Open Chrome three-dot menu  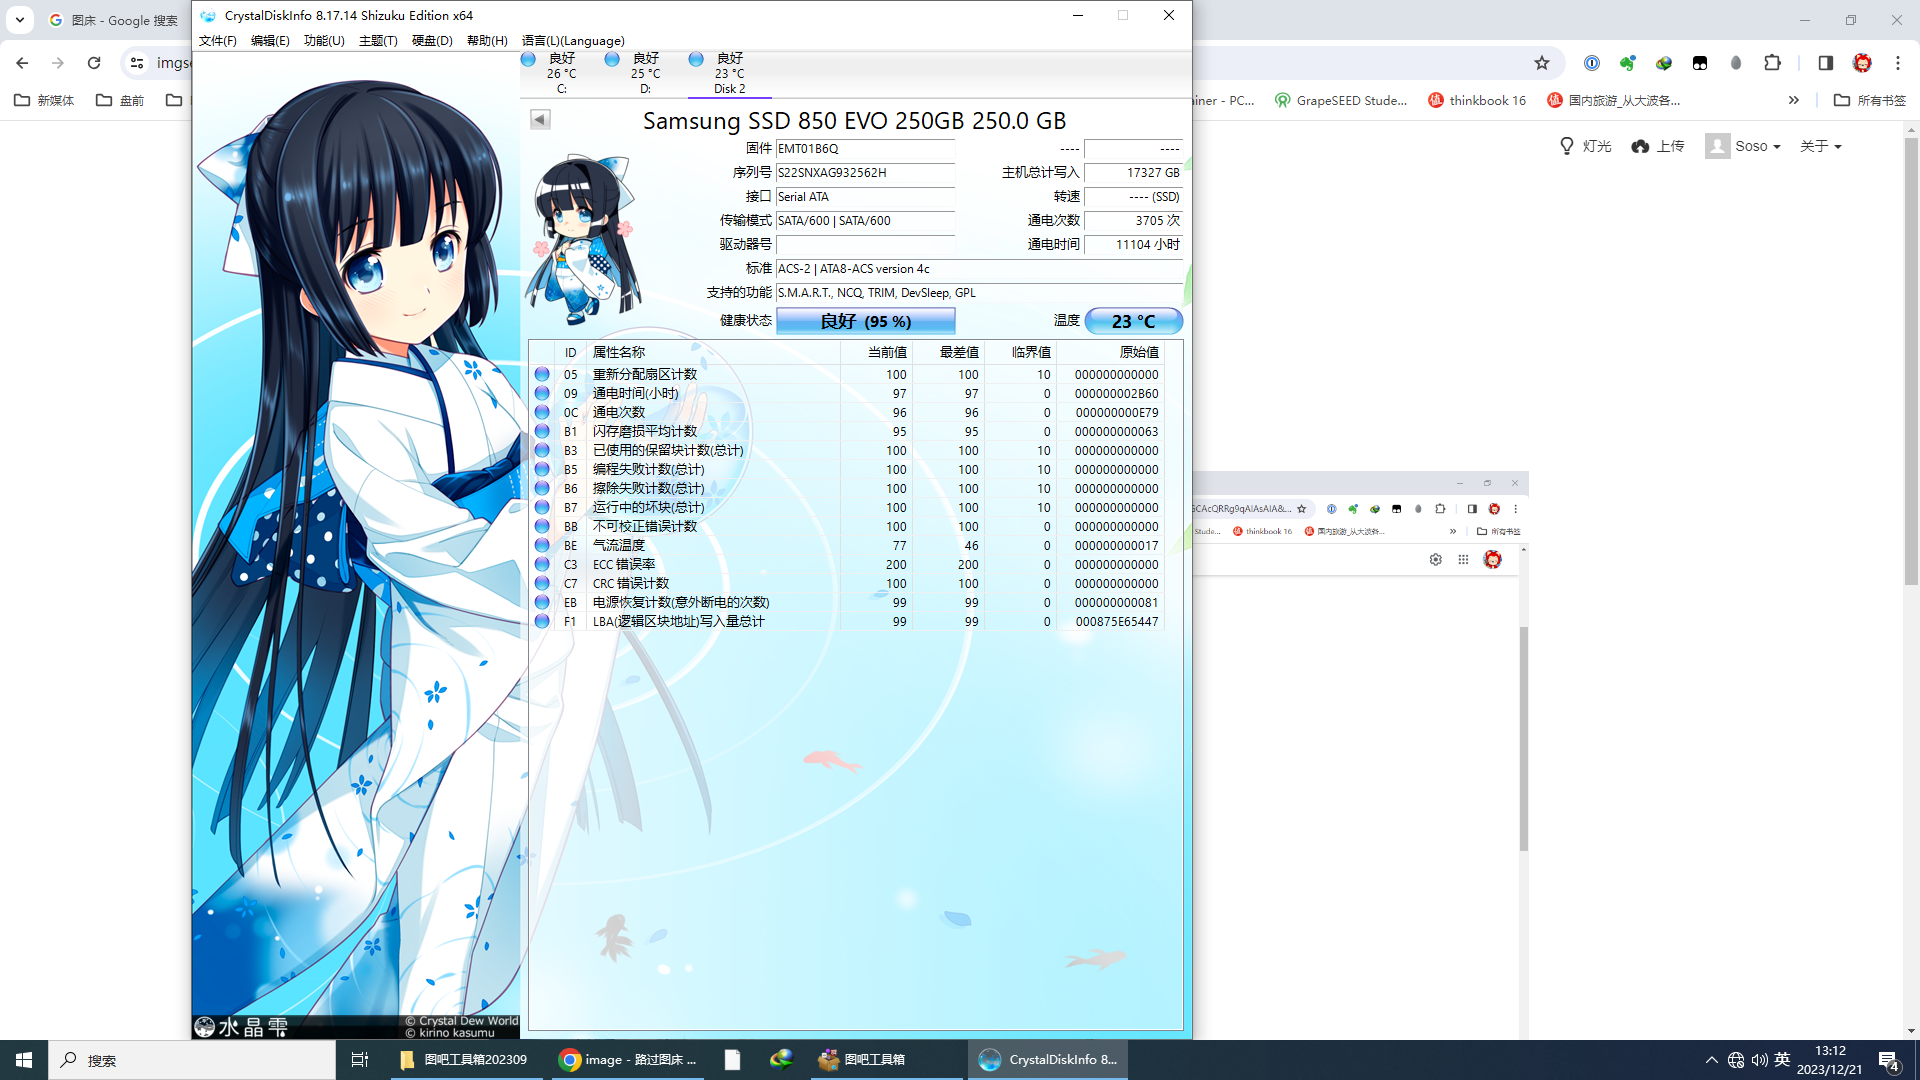pos(1898,63)
